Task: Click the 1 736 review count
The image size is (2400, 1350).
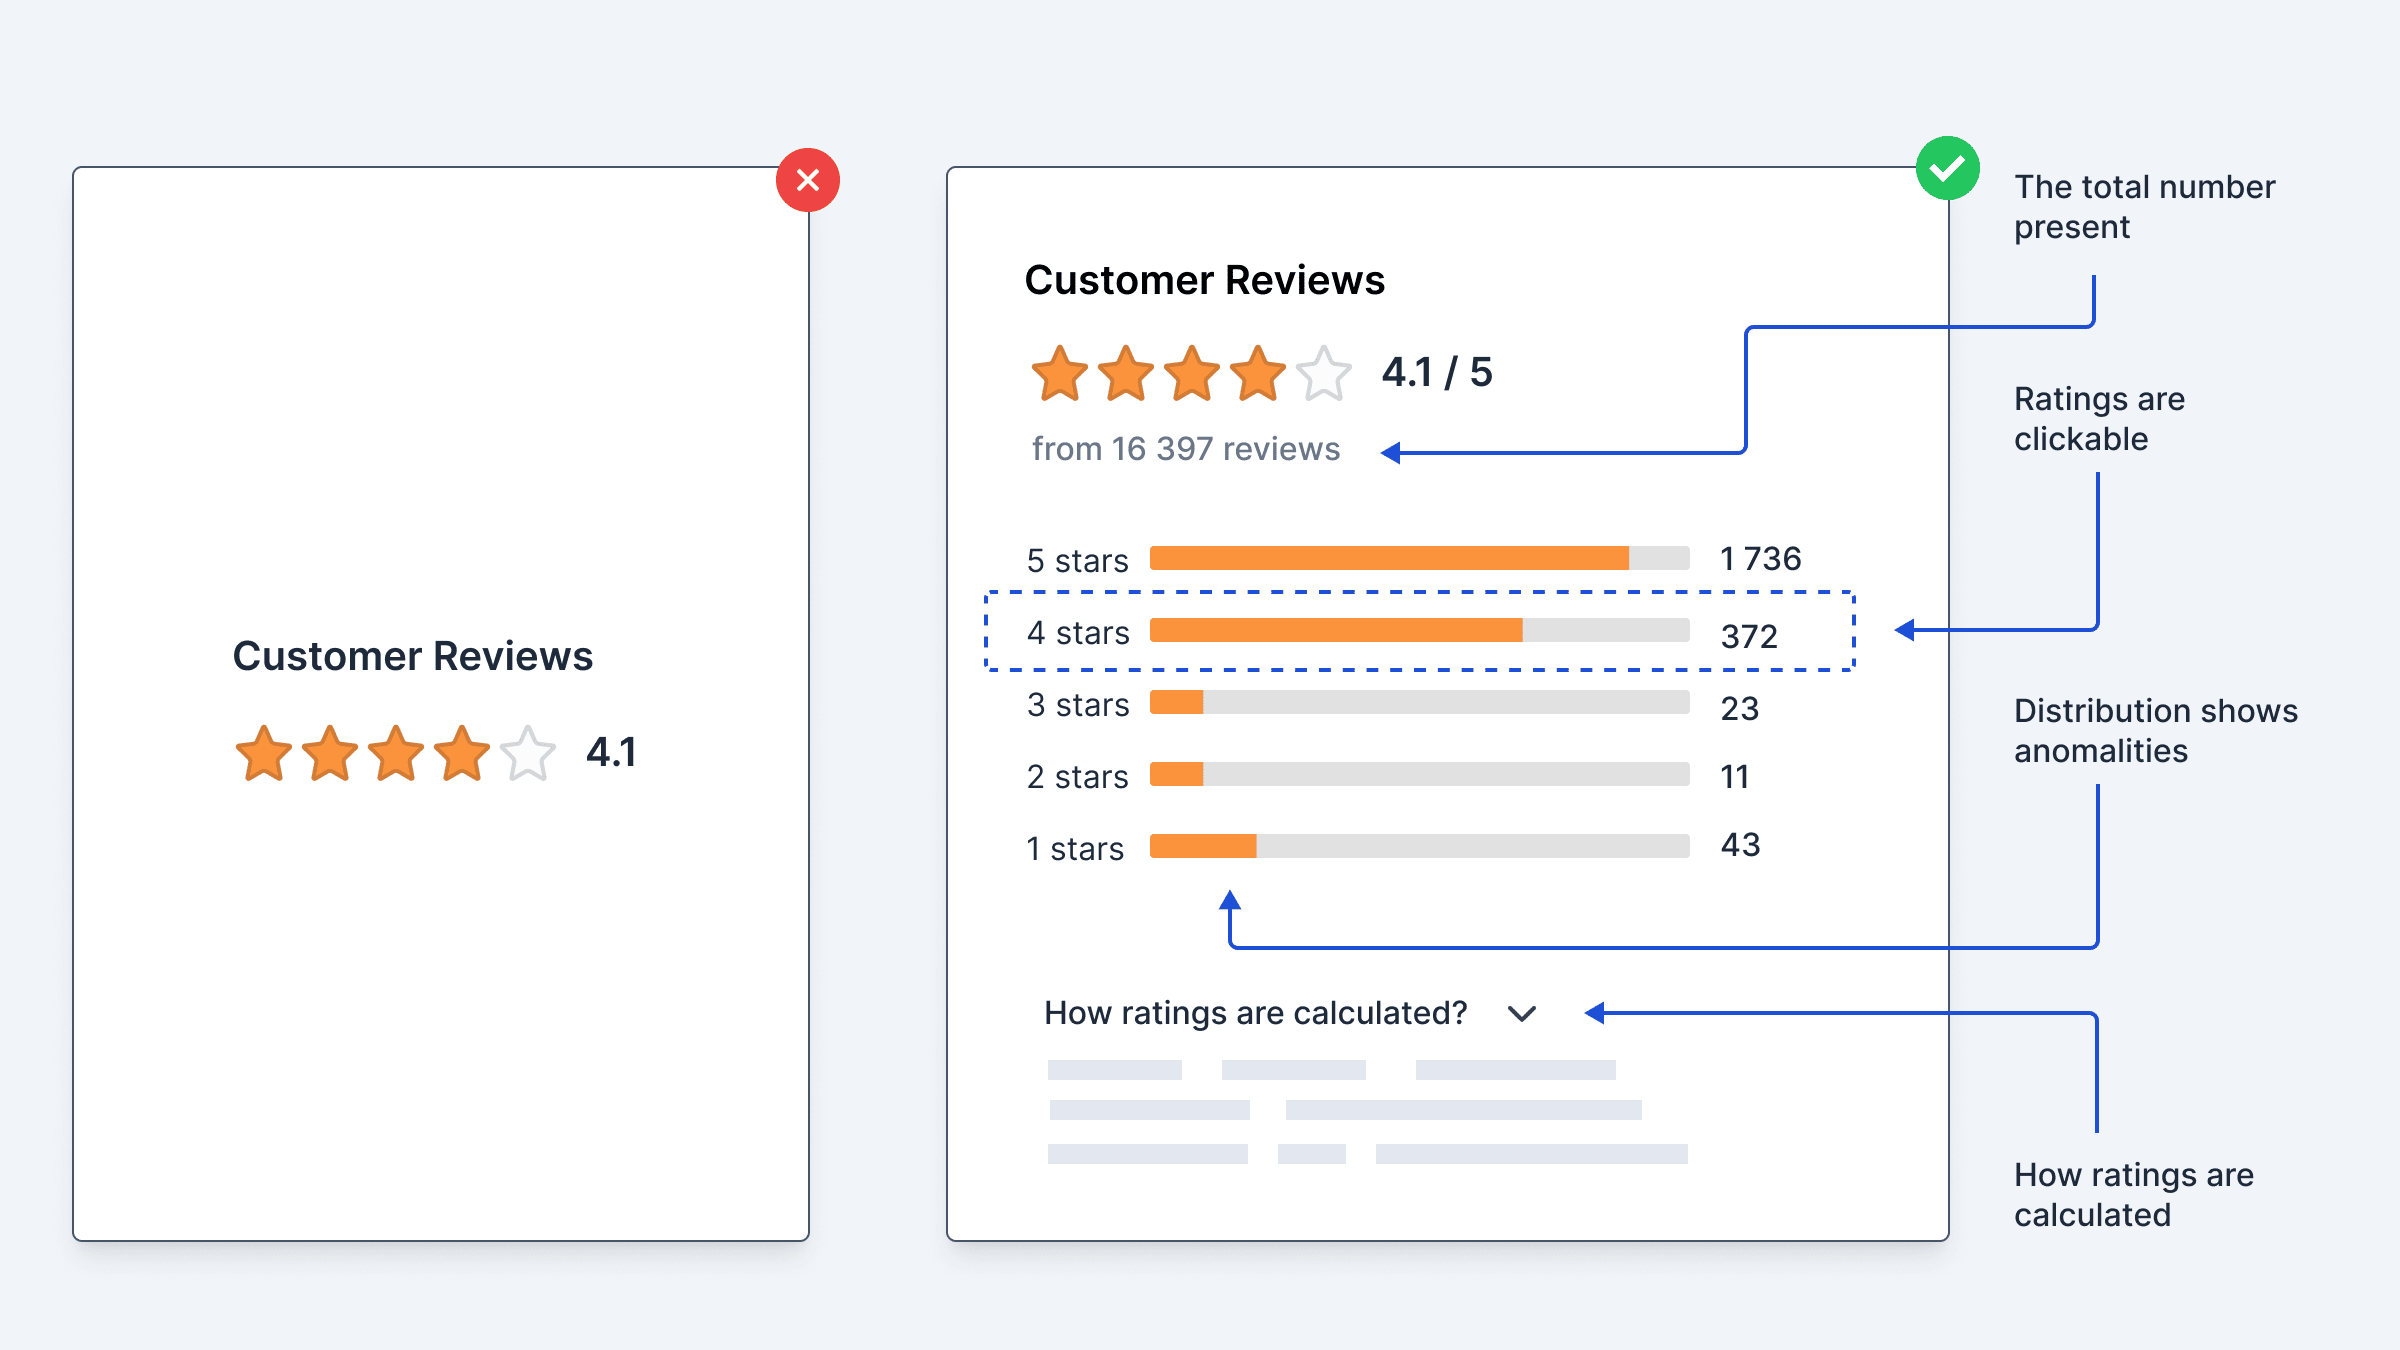Action: [x=1760, y=559]
